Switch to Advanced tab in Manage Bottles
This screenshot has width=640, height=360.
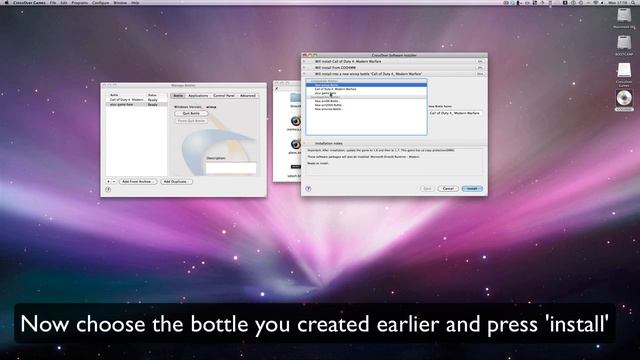click(247, 96)
